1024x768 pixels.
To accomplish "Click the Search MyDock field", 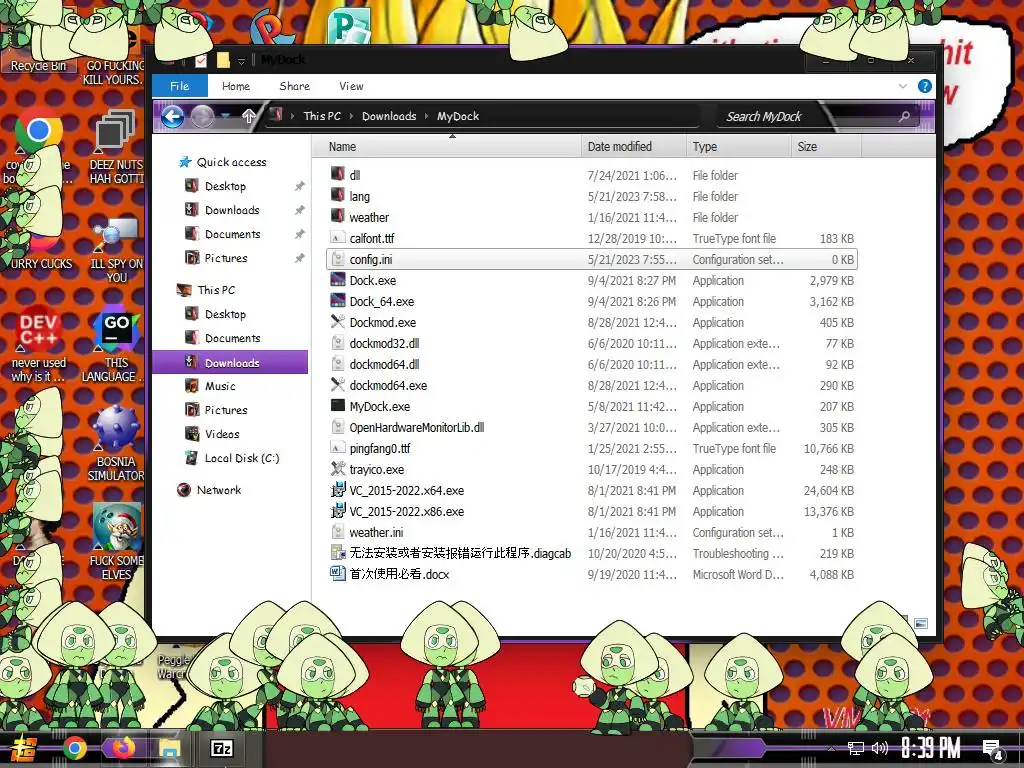I will coord(820,117).
